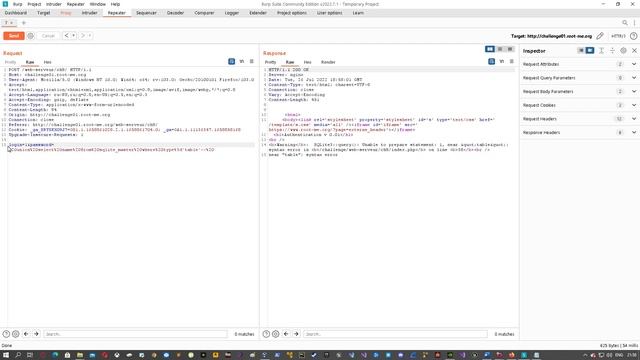Open the Request pane hamburger menu
640x360 pixels.
(251, 61)
